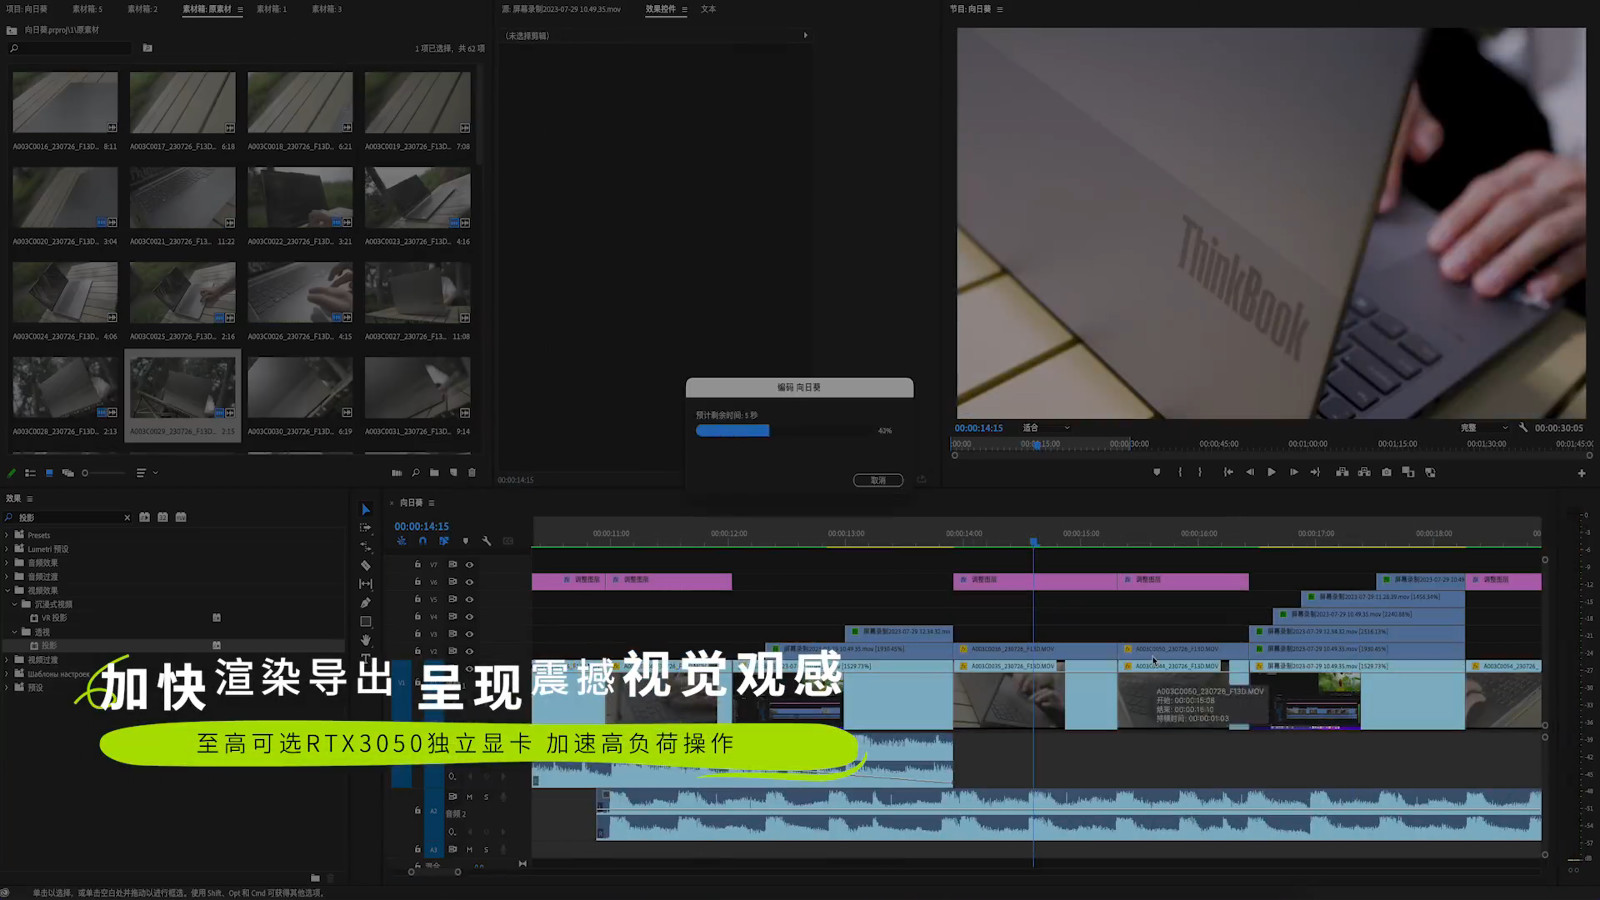Click the Export Frame camera icon
1600x900 pixels.
point(1386,472)
